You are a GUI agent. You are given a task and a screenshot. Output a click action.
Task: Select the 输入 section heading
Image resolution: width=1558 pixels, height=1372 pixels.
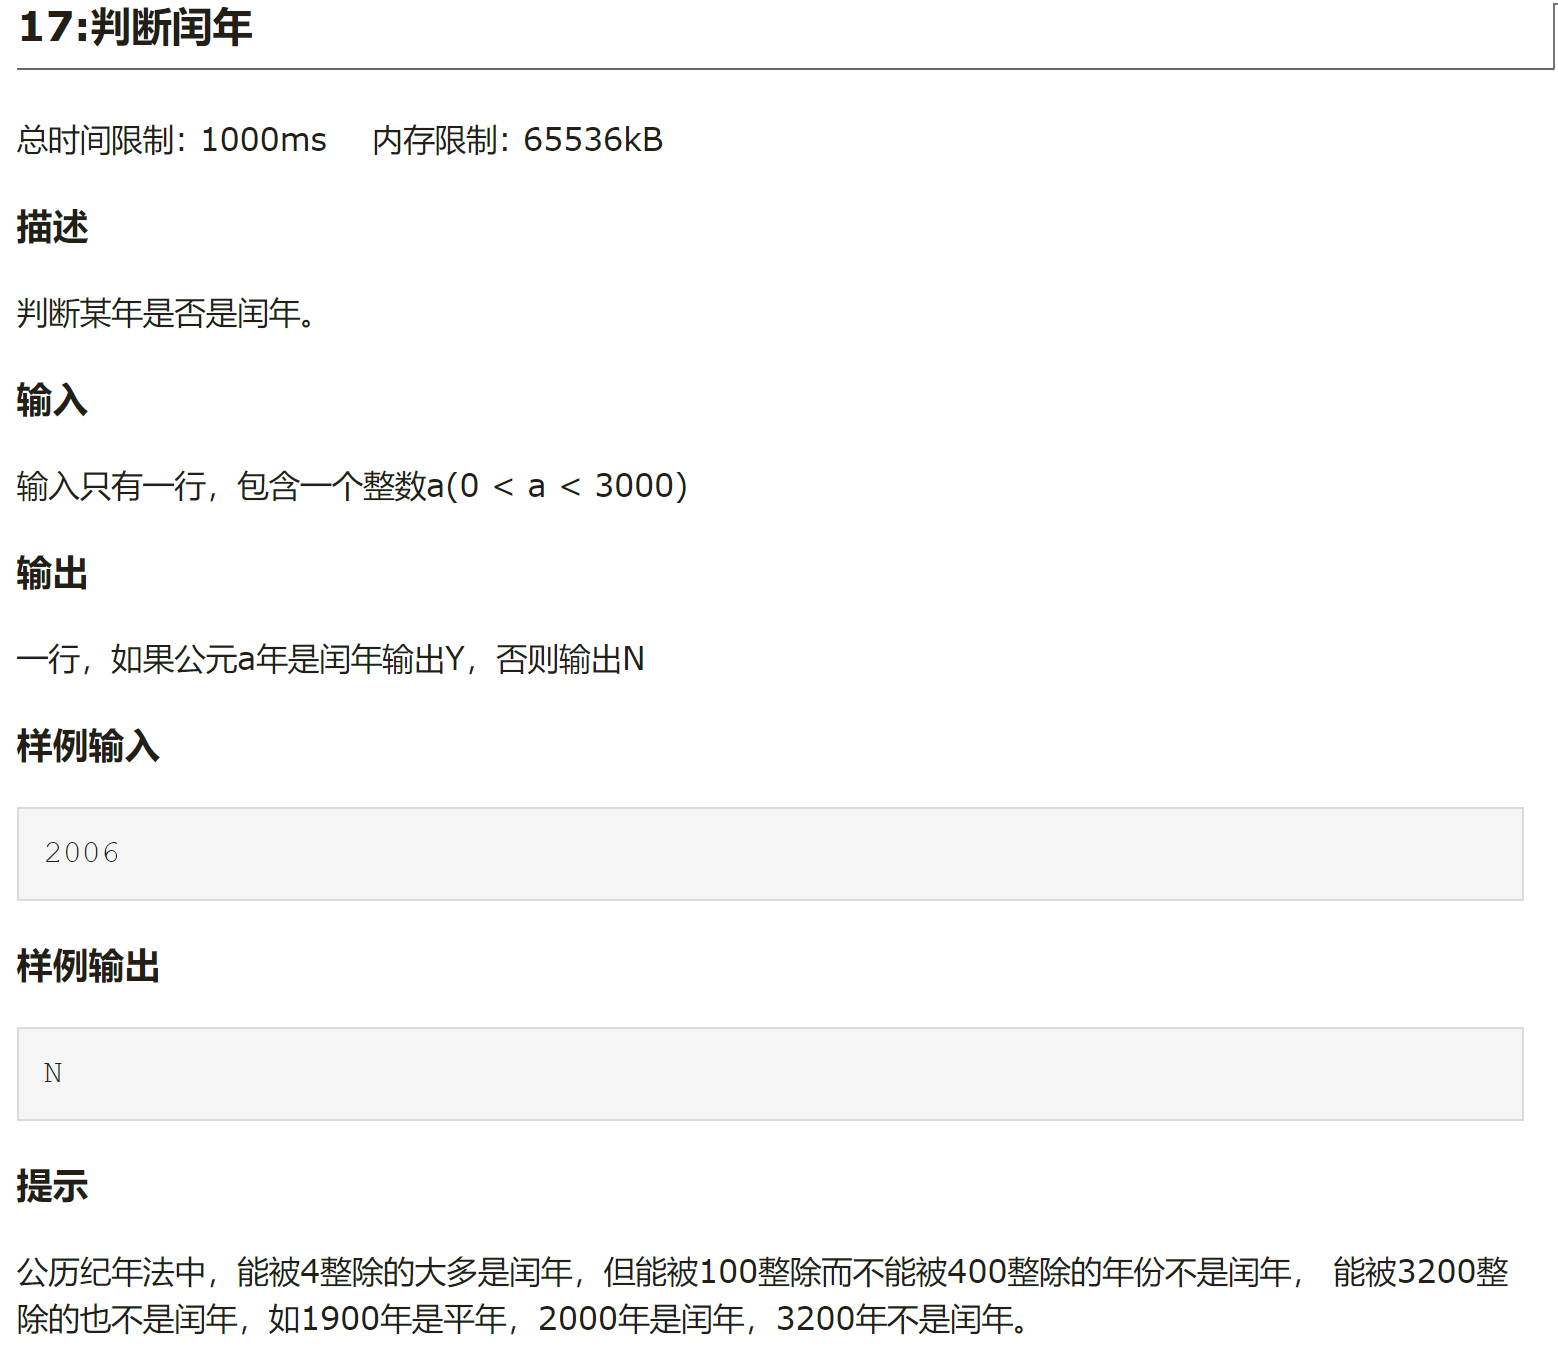pos(48,400)
